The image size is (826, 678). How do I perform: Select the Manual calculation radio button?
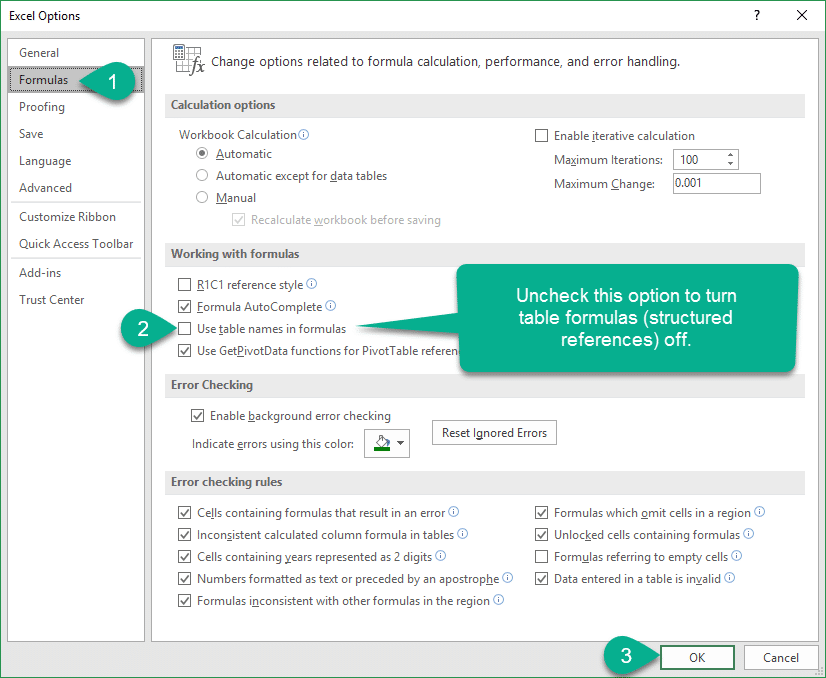[x=203, y=198]
